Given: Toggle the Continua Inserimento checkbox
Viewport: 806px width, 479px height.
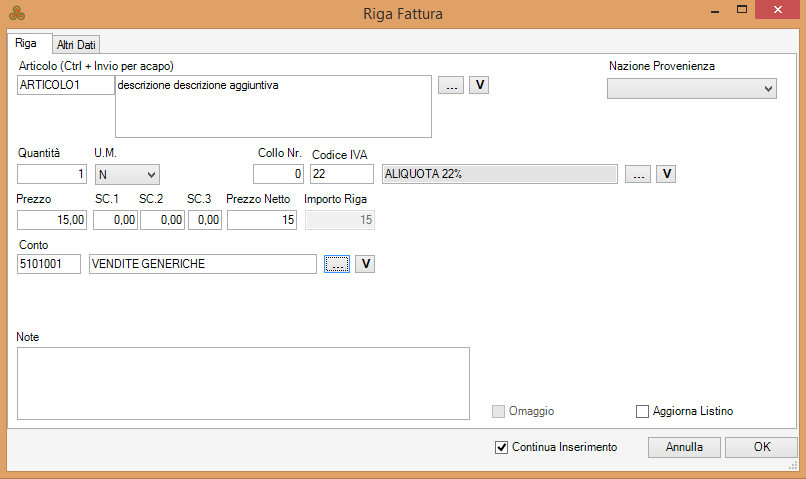Looking at the screenshot, I should [502, 447].
